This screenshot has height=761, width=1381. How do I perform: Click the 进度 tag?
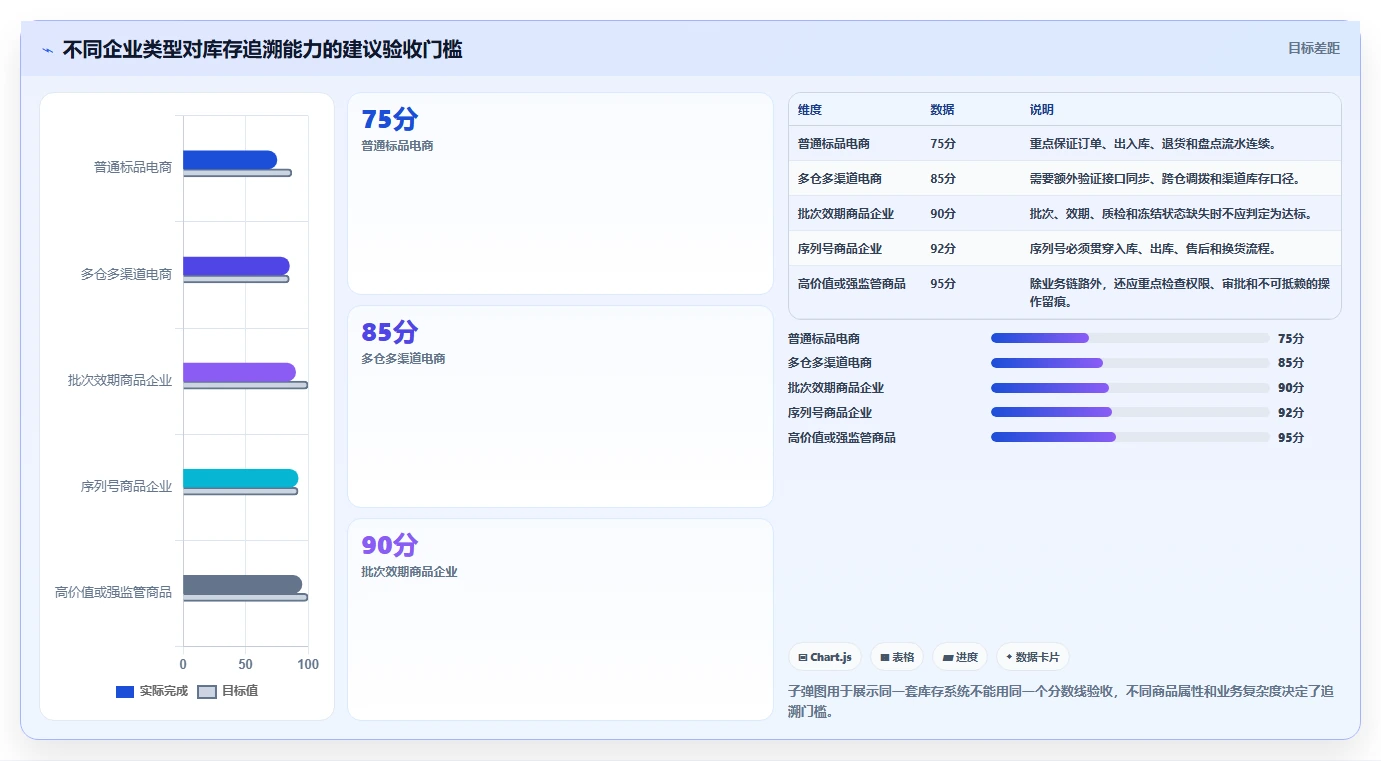coord(960,657)
